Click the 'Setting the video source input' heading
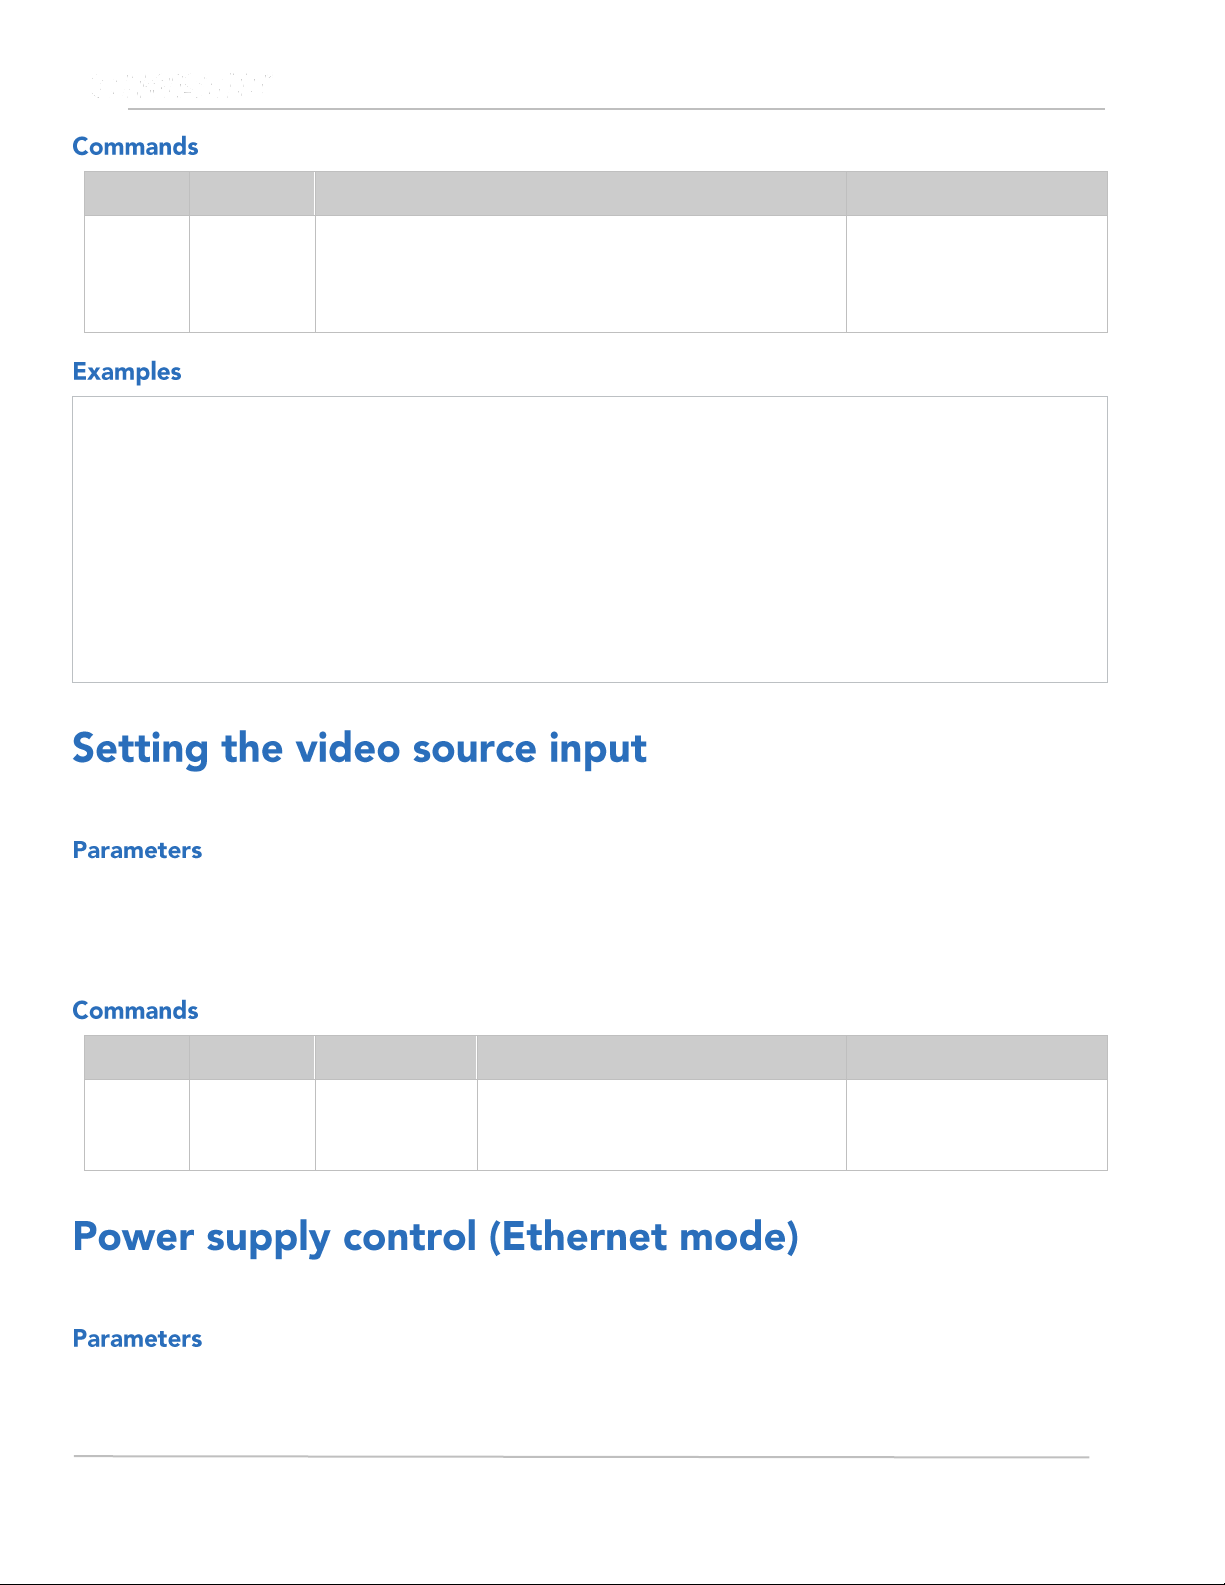The image size is (1225, 1585). [x=359, y=749]
